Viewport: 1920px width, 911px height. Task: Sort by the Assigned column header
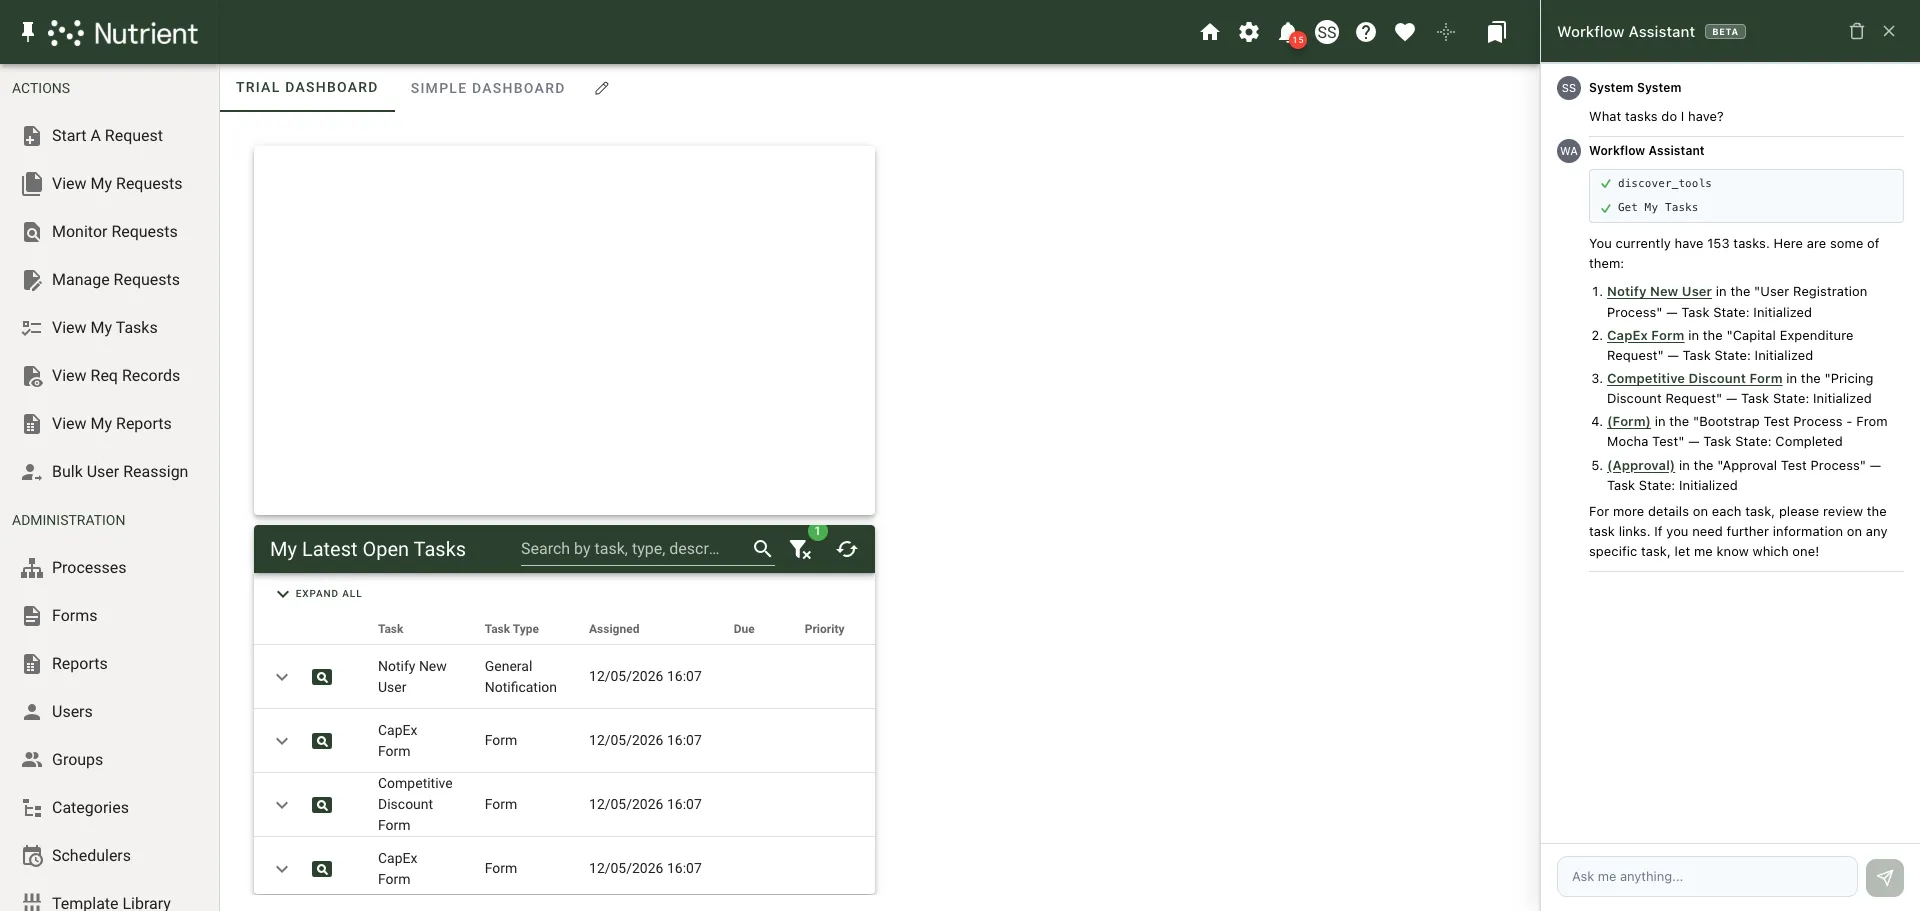coord(614,629)
